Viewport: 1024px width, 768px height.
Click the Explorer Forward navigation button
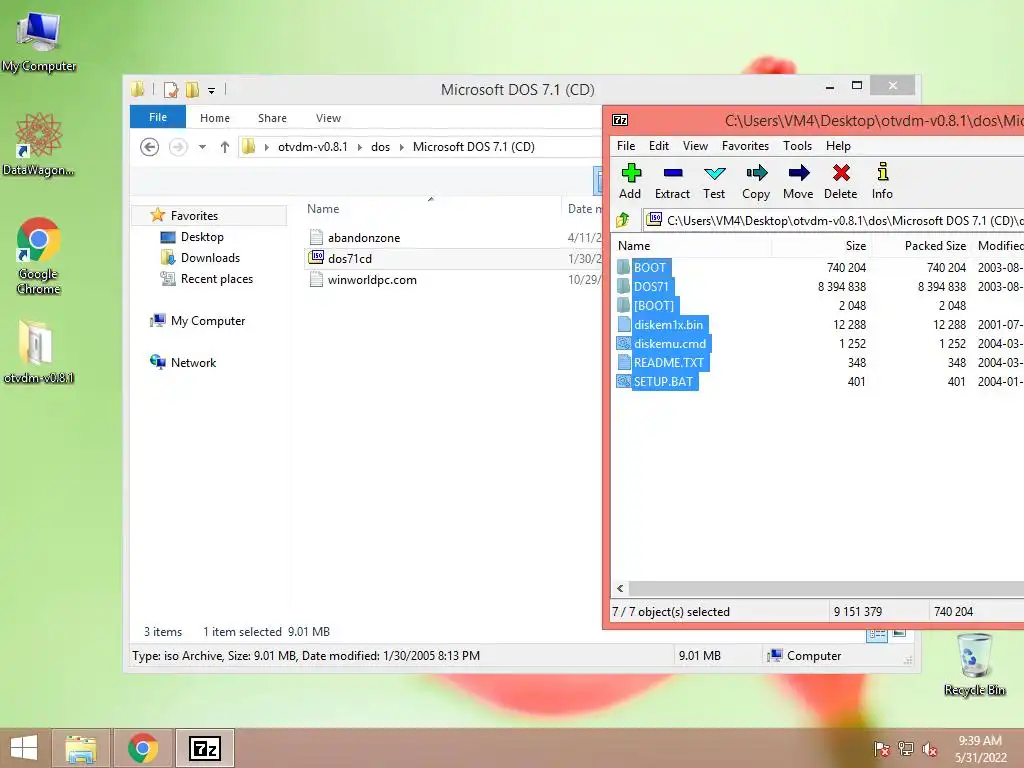[178, 147]
